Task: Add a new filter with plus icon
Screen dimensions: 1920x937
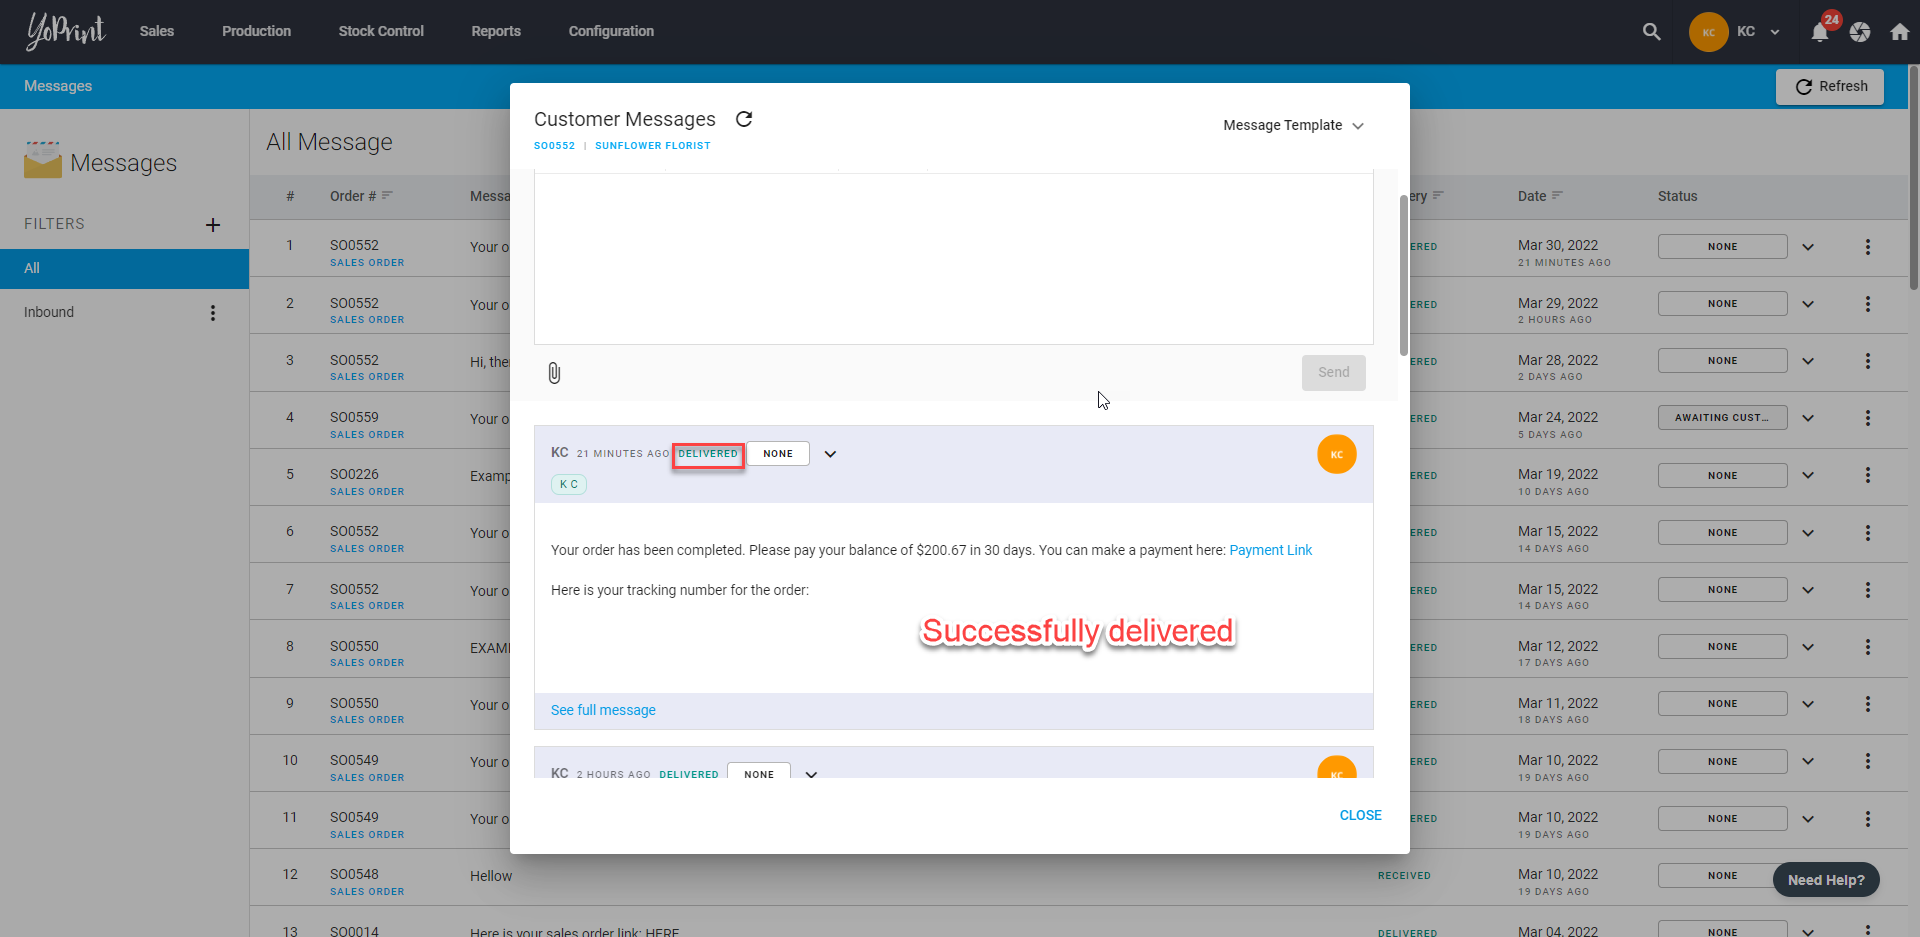Action: coord(213,225)
